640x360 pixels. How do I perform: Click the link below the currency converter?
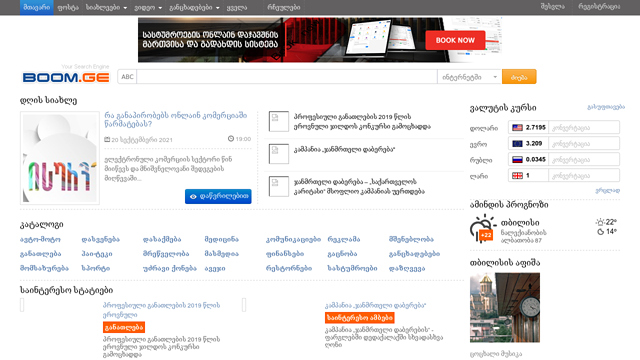[607, 190]
